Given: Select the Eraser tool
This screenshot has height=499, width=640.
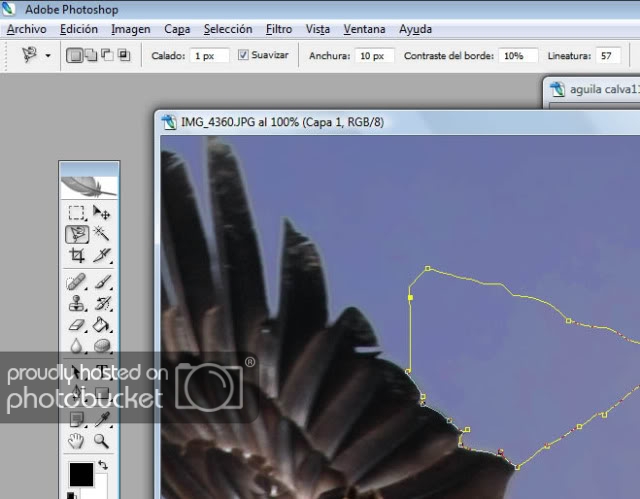Looking at the screenshot, I should (x=76, y=325).
